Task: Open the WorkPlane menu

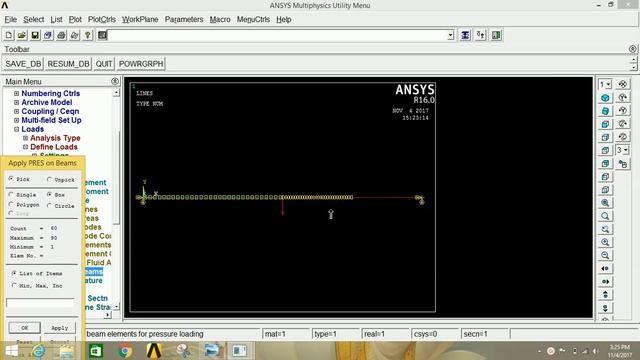Action: click(140, 20)
